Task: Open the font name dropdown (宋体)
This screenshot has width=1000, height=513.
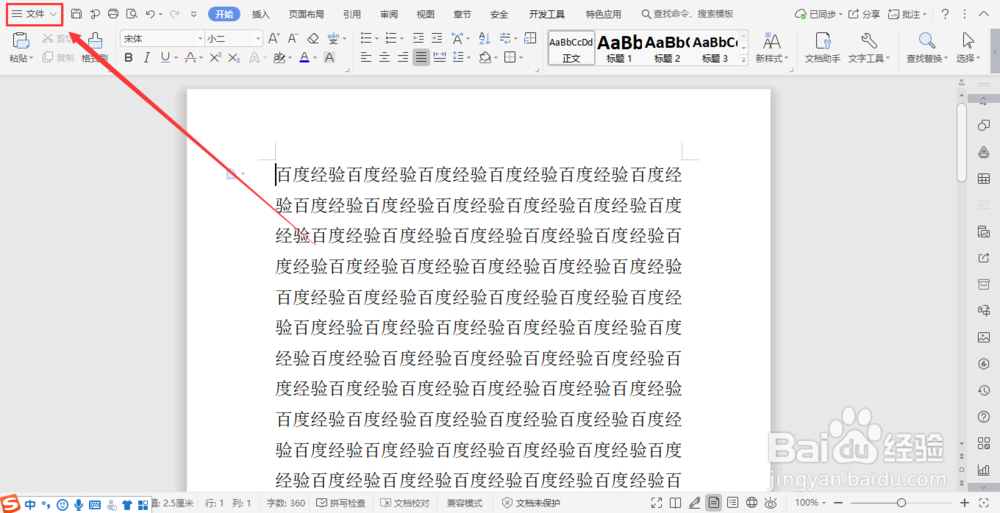Action: 200,39
